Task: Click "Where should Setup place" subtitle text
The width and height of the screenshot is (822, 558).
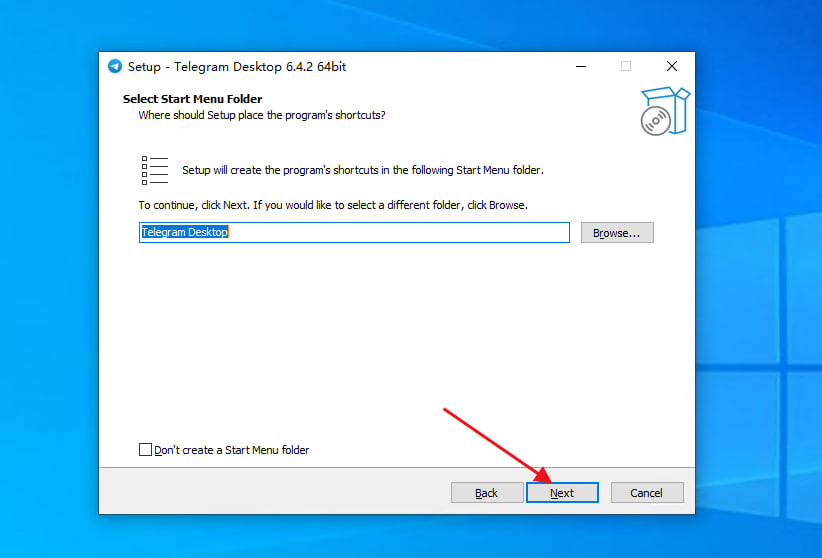Action: pyautogui.click(x=261, y=115)
